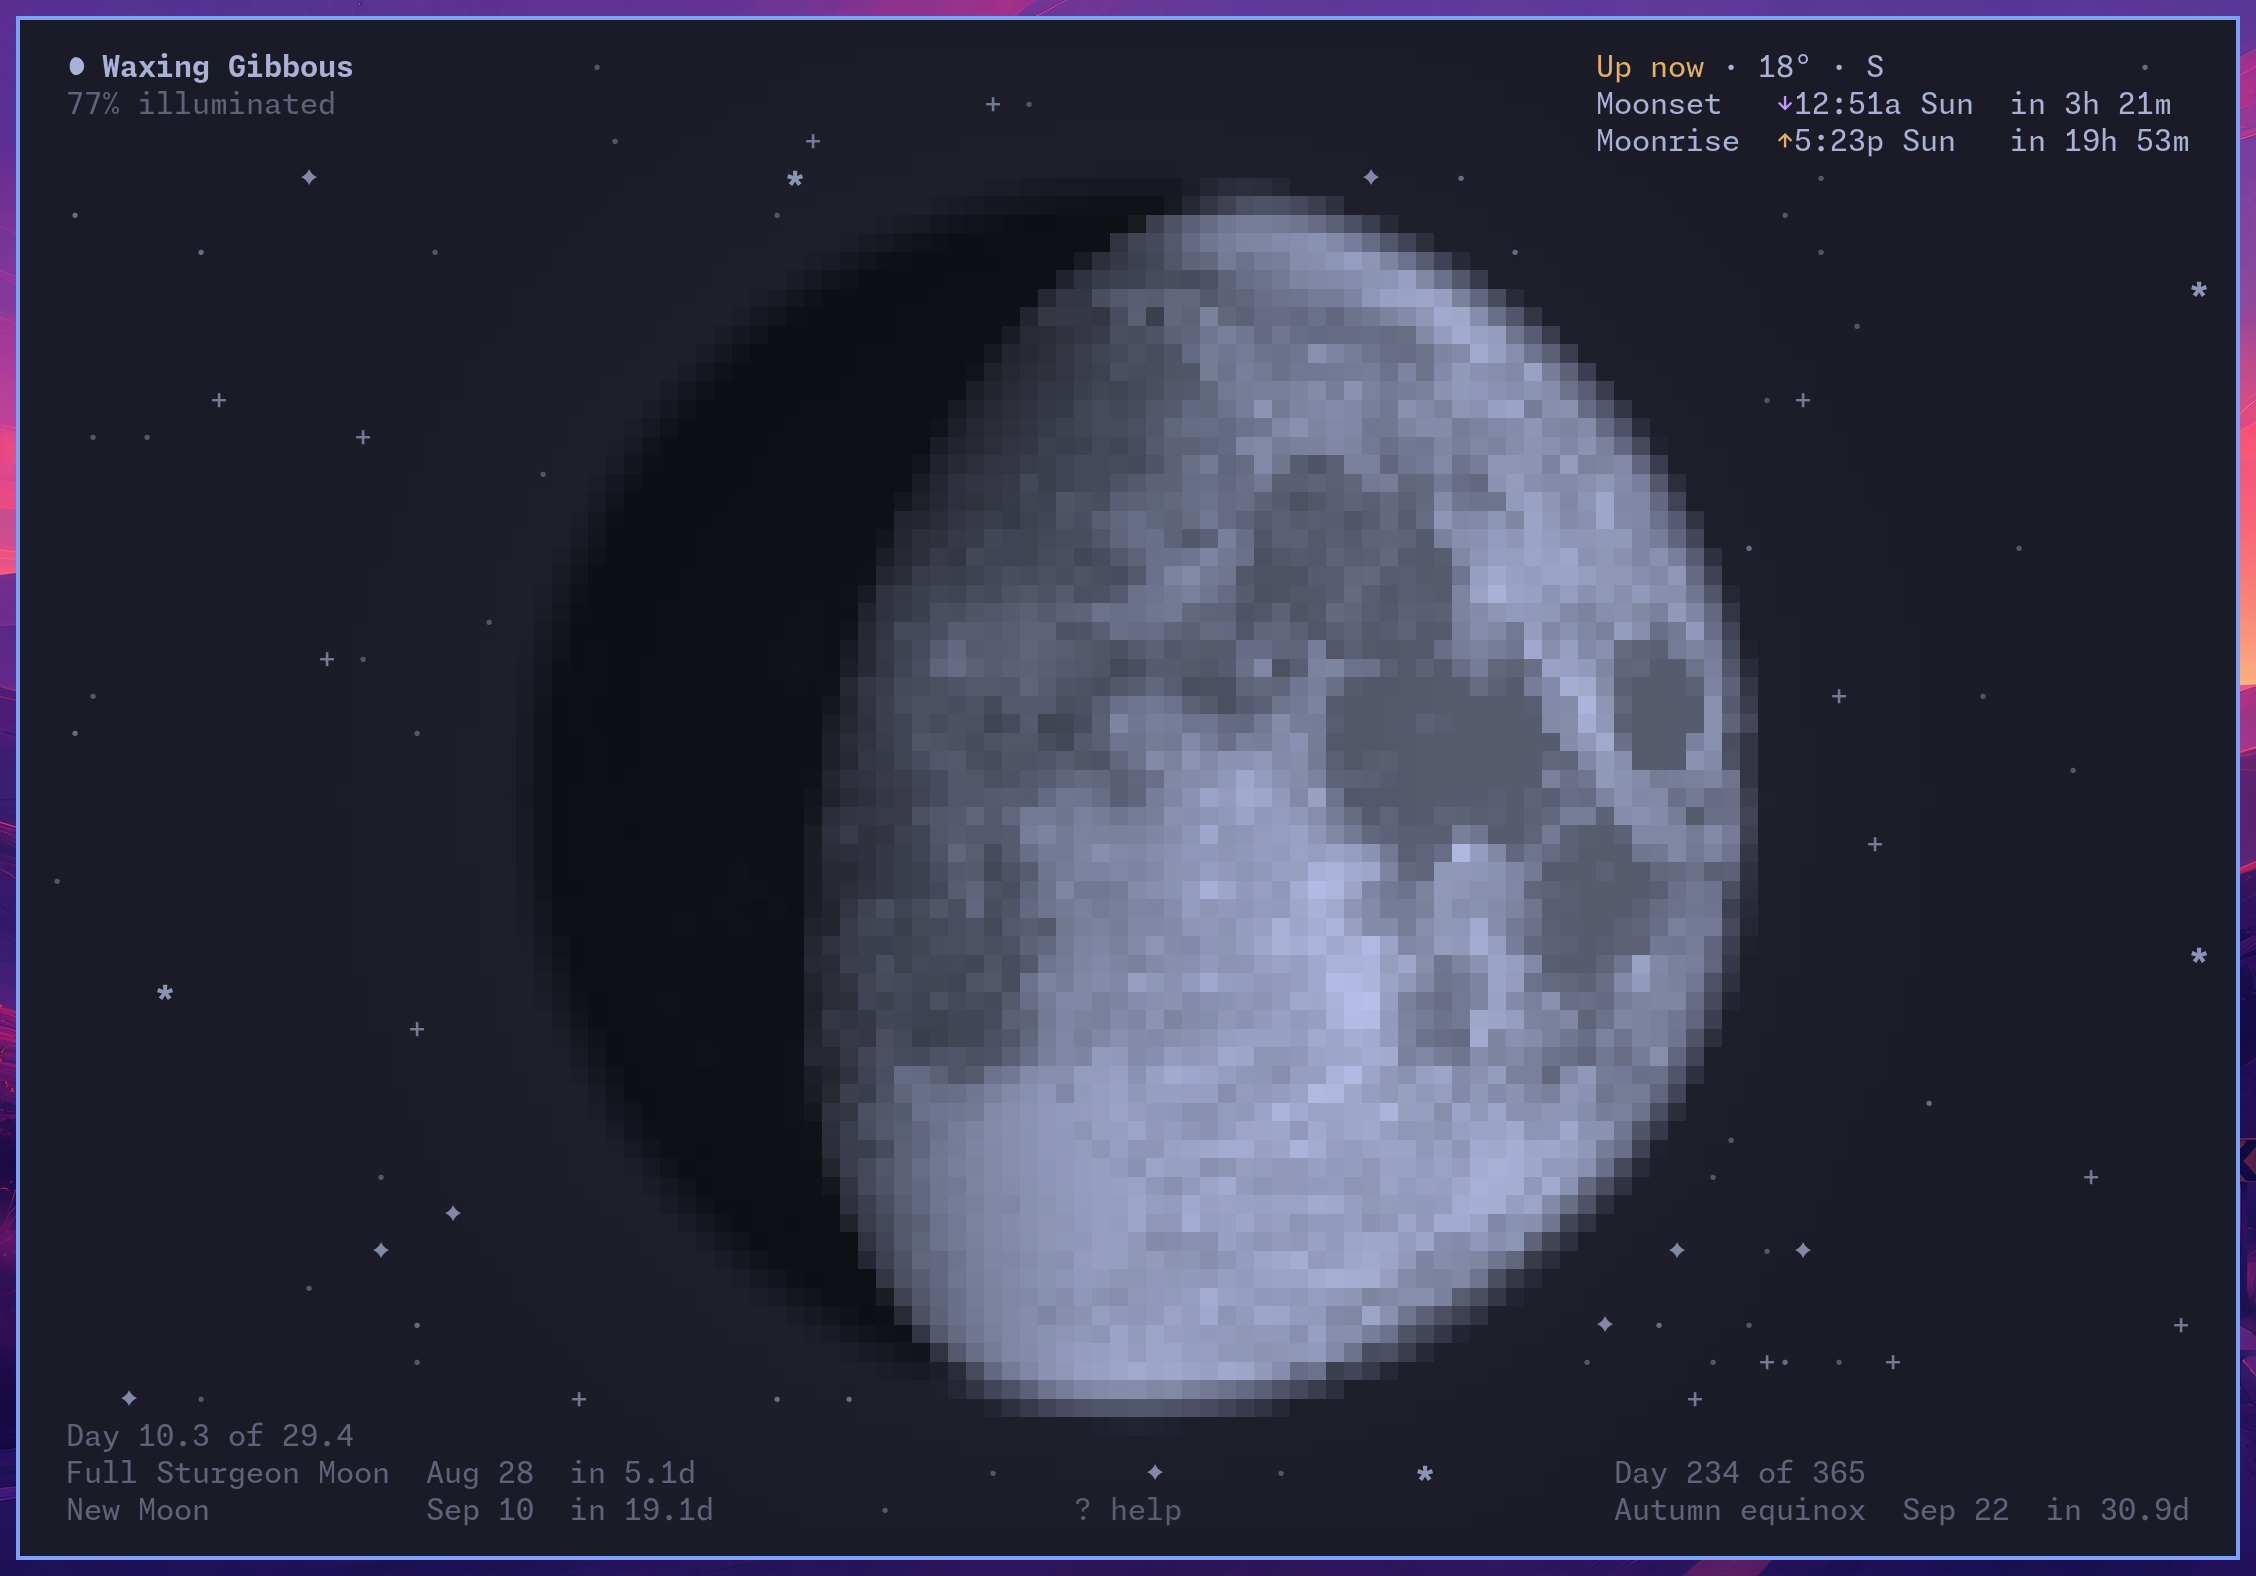Click the moon phase dot icon beside Waxing Gibbous
2256x1576 pixels.
pos(77,67)
